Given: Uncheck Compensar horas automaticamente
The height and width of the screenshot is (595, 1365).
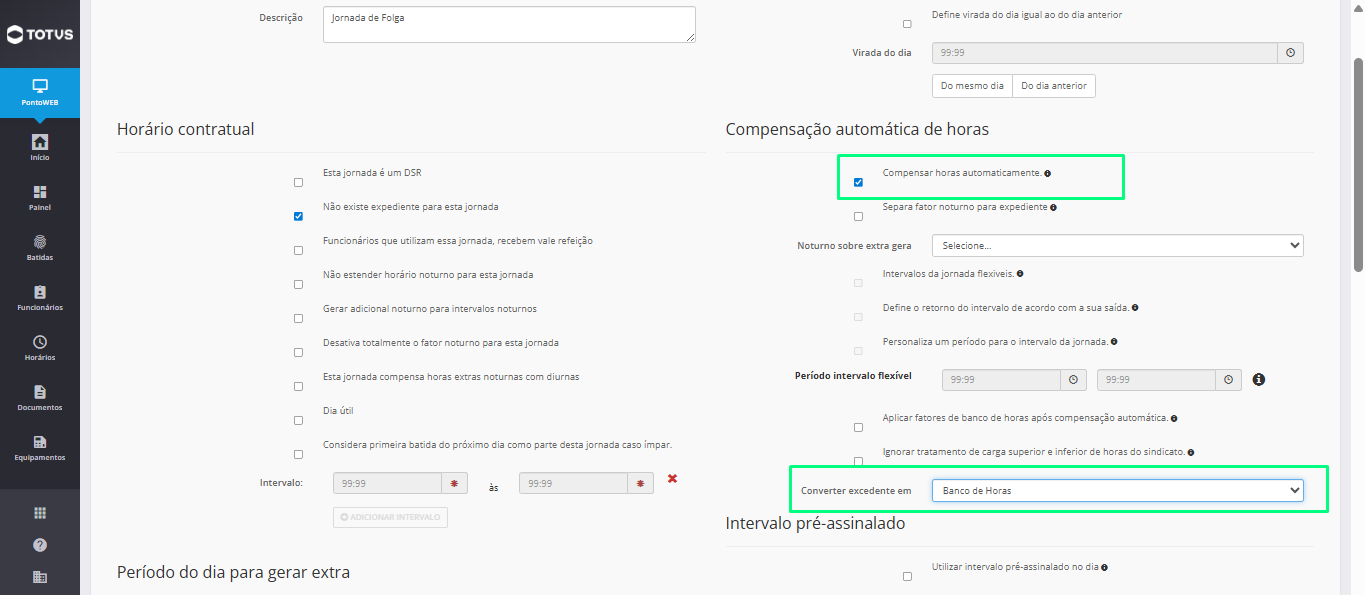Looking at the screenshot, I should tap(858, 182).
